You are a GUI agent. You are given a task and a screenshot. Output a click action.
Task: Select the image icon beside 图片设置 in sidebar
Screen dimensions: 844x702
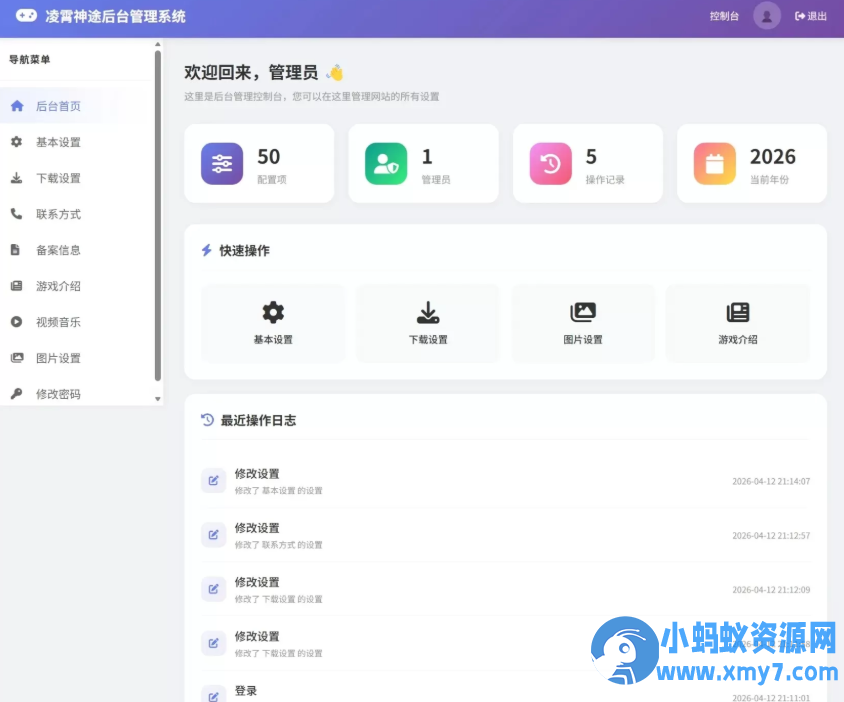tap(16, 357)
